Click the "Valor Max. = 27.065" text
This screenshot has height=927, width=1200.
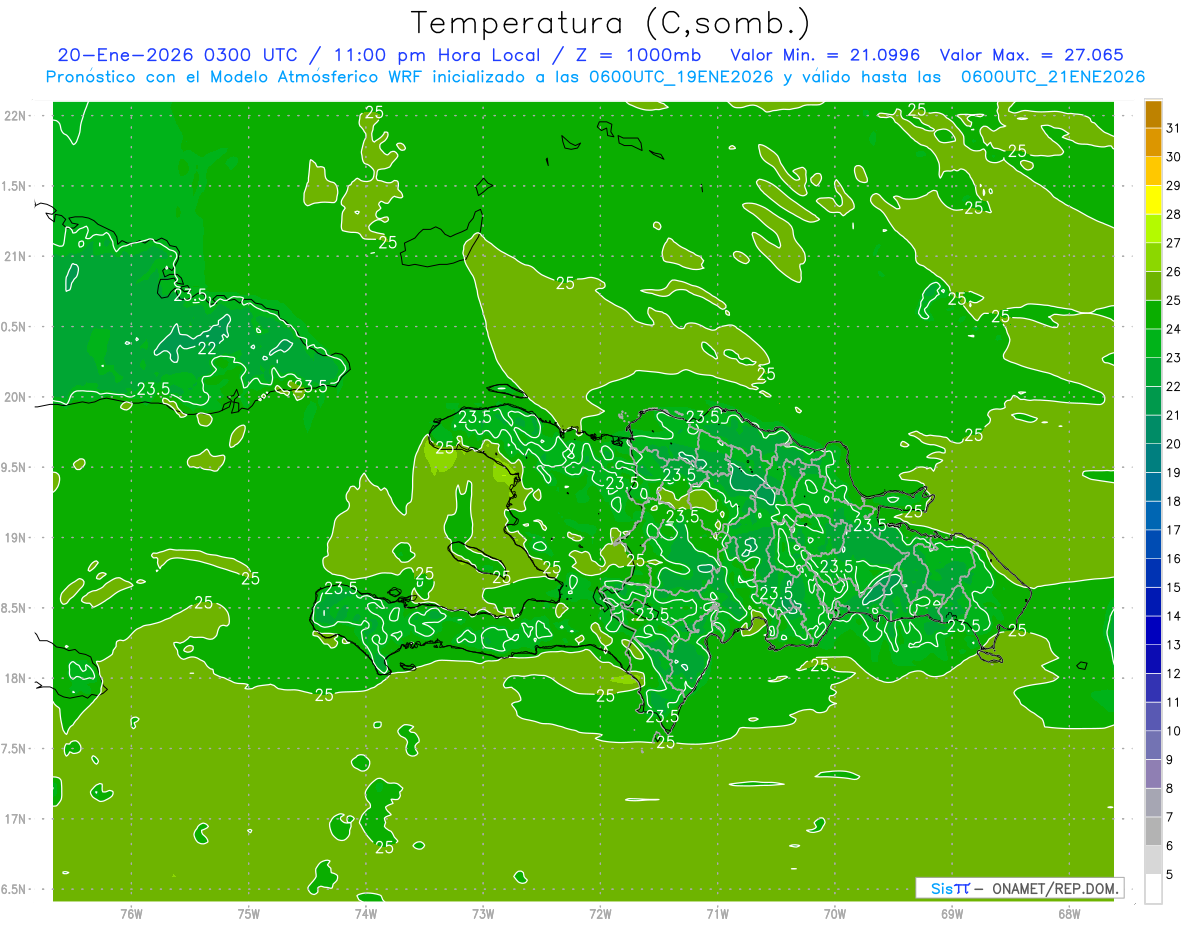1031,55
